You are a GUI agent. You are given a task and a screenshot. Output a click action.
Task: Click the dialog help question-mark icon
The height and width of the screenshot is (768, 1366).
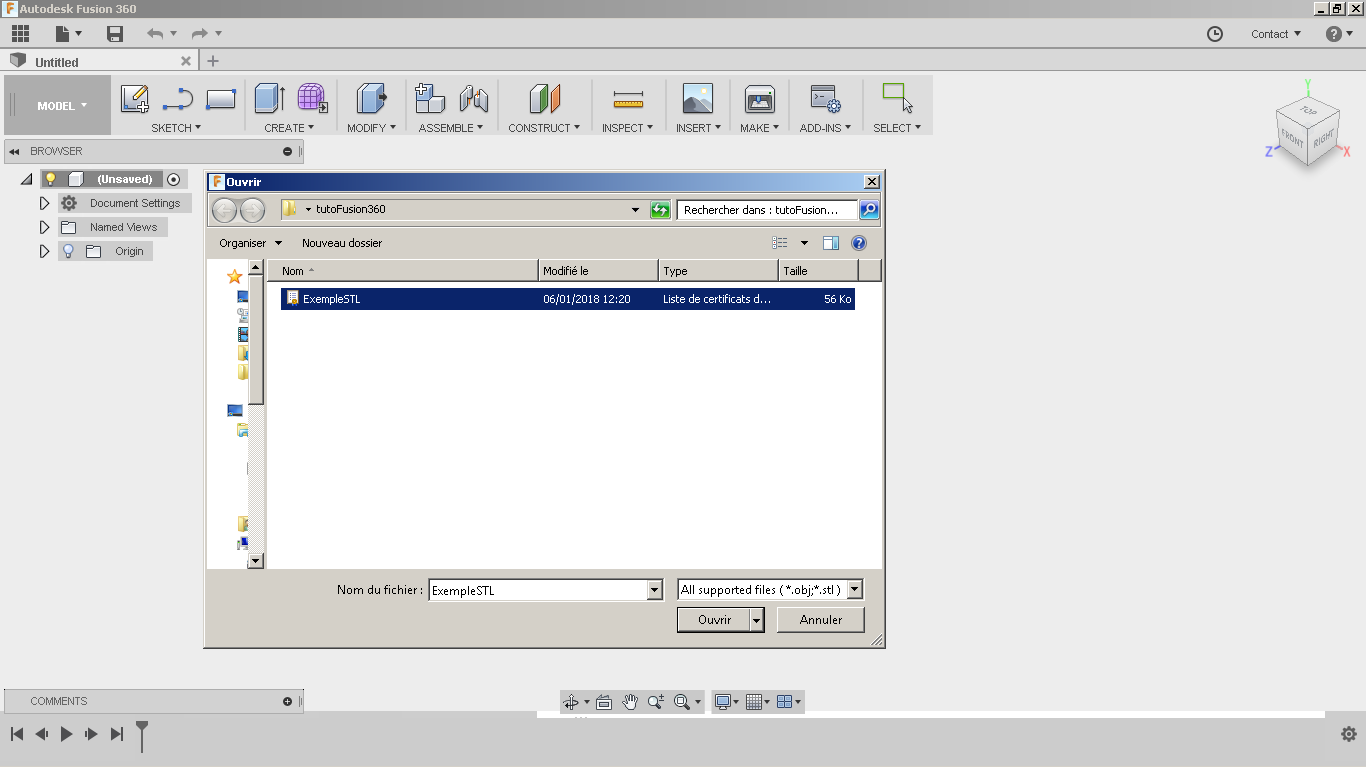click(859, 243)
